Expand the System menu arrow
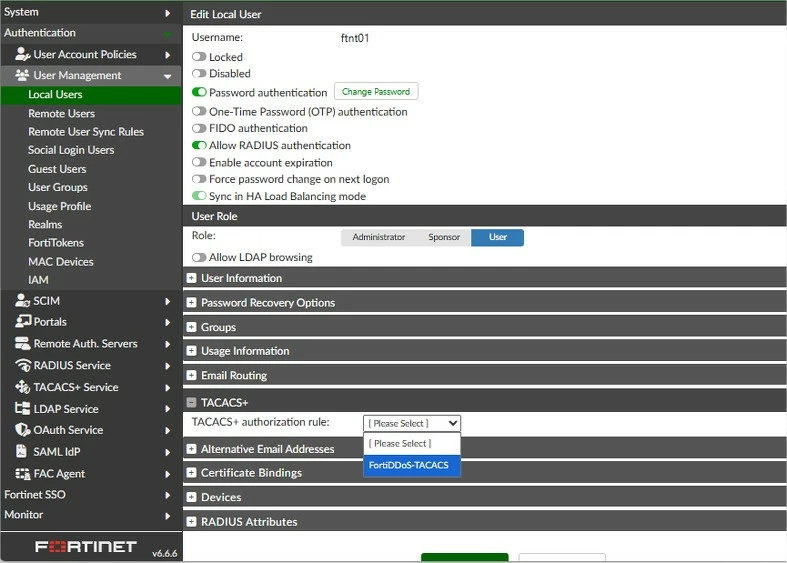 168,13
